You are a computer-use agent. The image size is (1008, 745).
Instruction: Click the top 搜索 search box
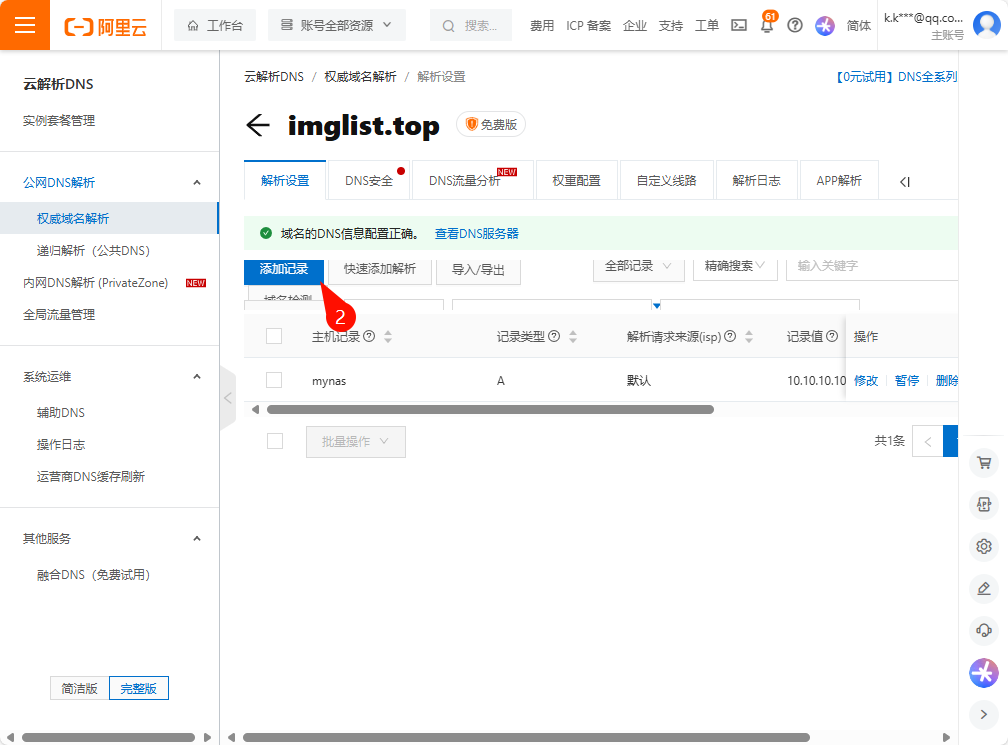click(x=471, y=25)
